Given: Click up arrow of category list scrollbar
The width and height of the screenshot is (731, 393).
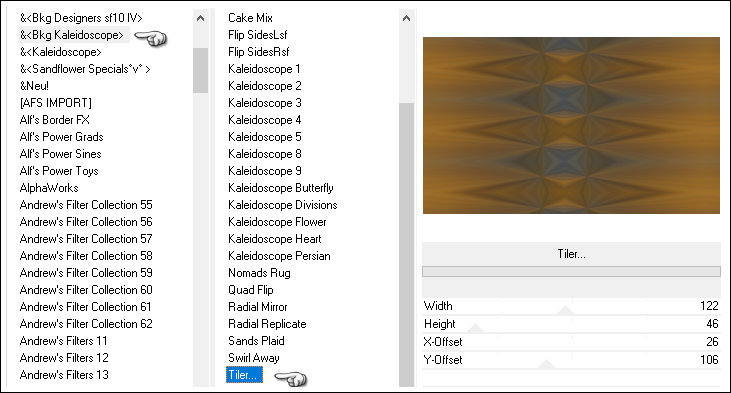Looking at the screenshot, I should pyautogui.click(x=200, y=19).
